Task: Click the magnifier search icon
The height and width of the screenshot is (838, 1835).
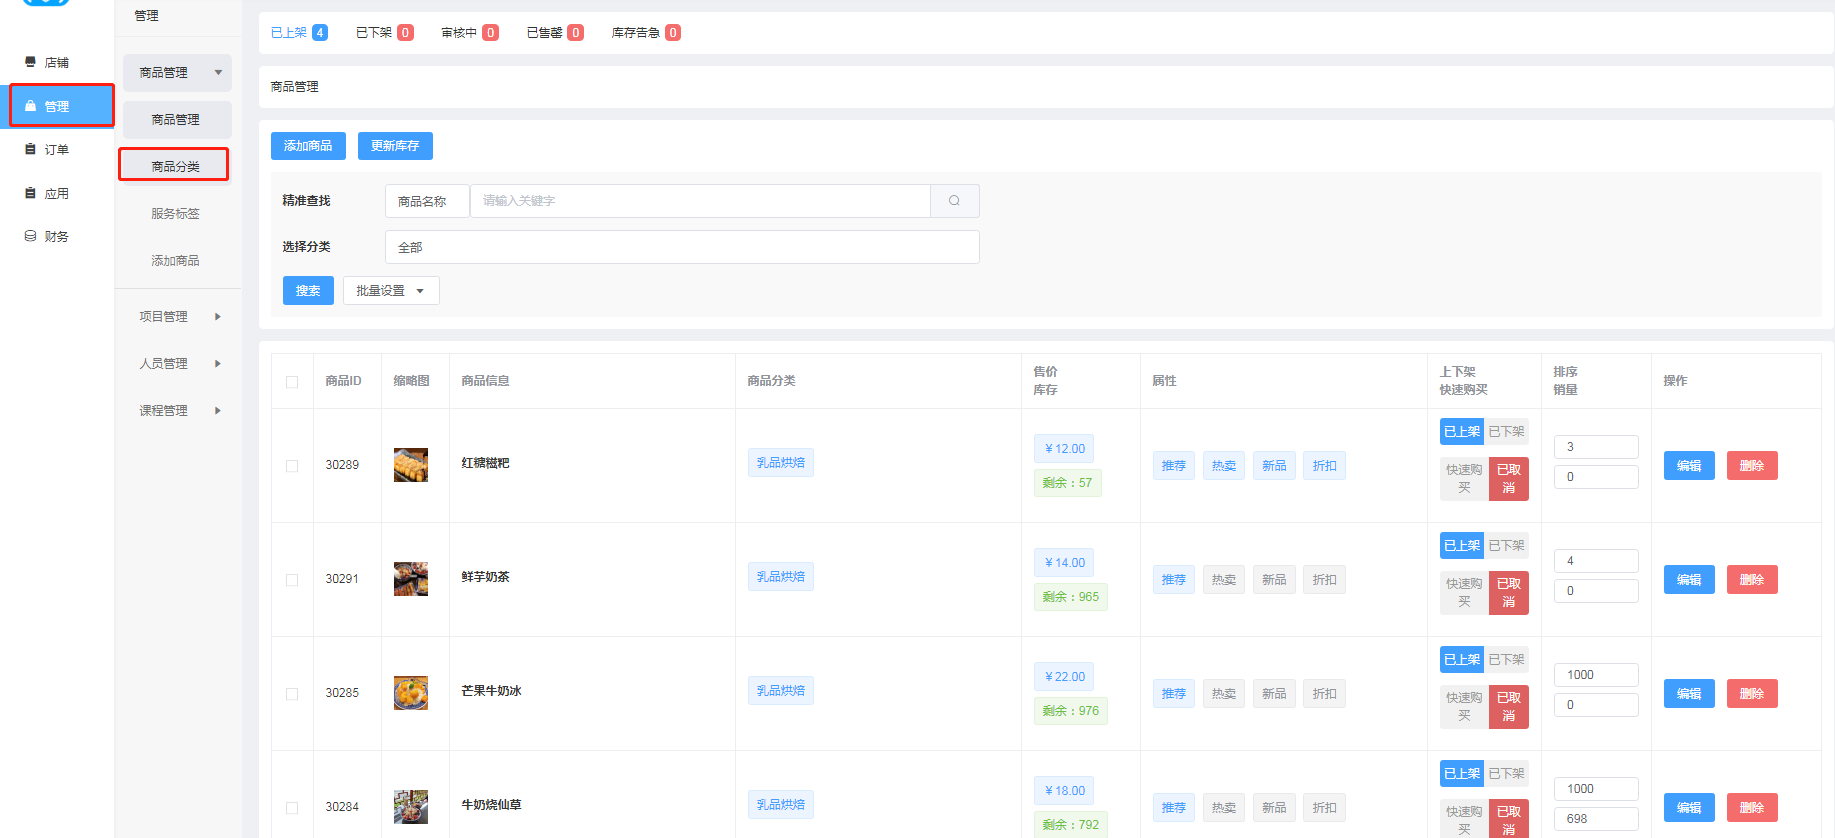Action: [954, 201]
